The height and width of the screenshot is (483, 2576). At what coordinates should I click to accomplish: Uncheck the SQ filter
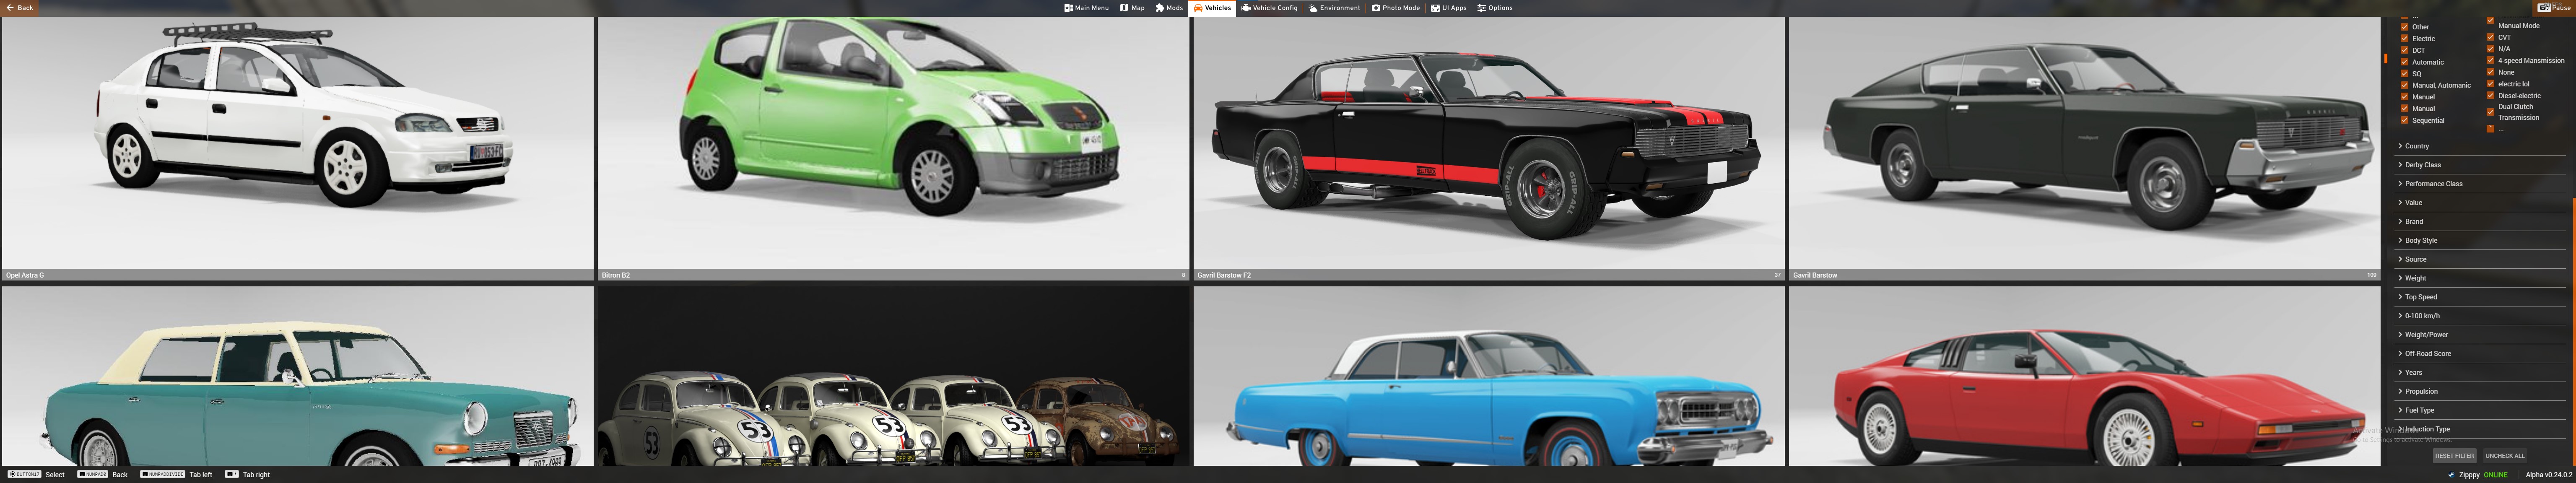pos(2404,73)
